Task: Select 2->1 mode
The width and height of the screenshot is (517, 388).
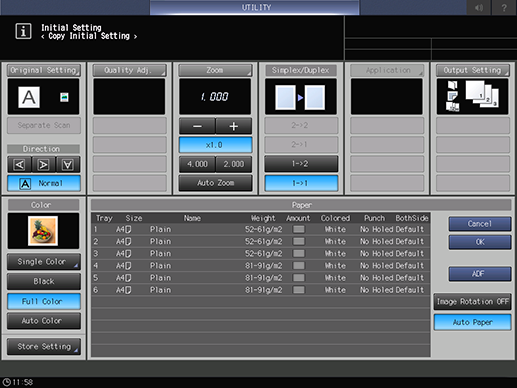Action: 301,145
